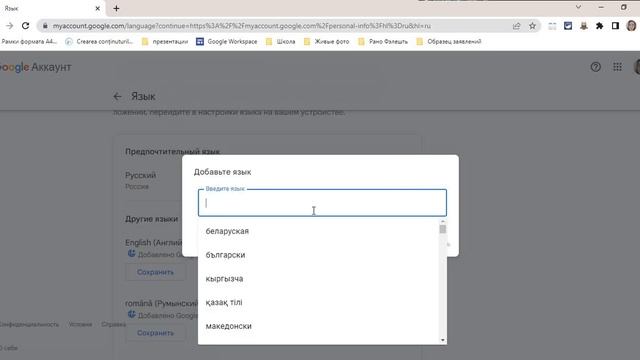Image resolution: width=640 pixels, height=360 pixels.
Task: Bookmark this page with the star icon
Action: pos(532,26)
